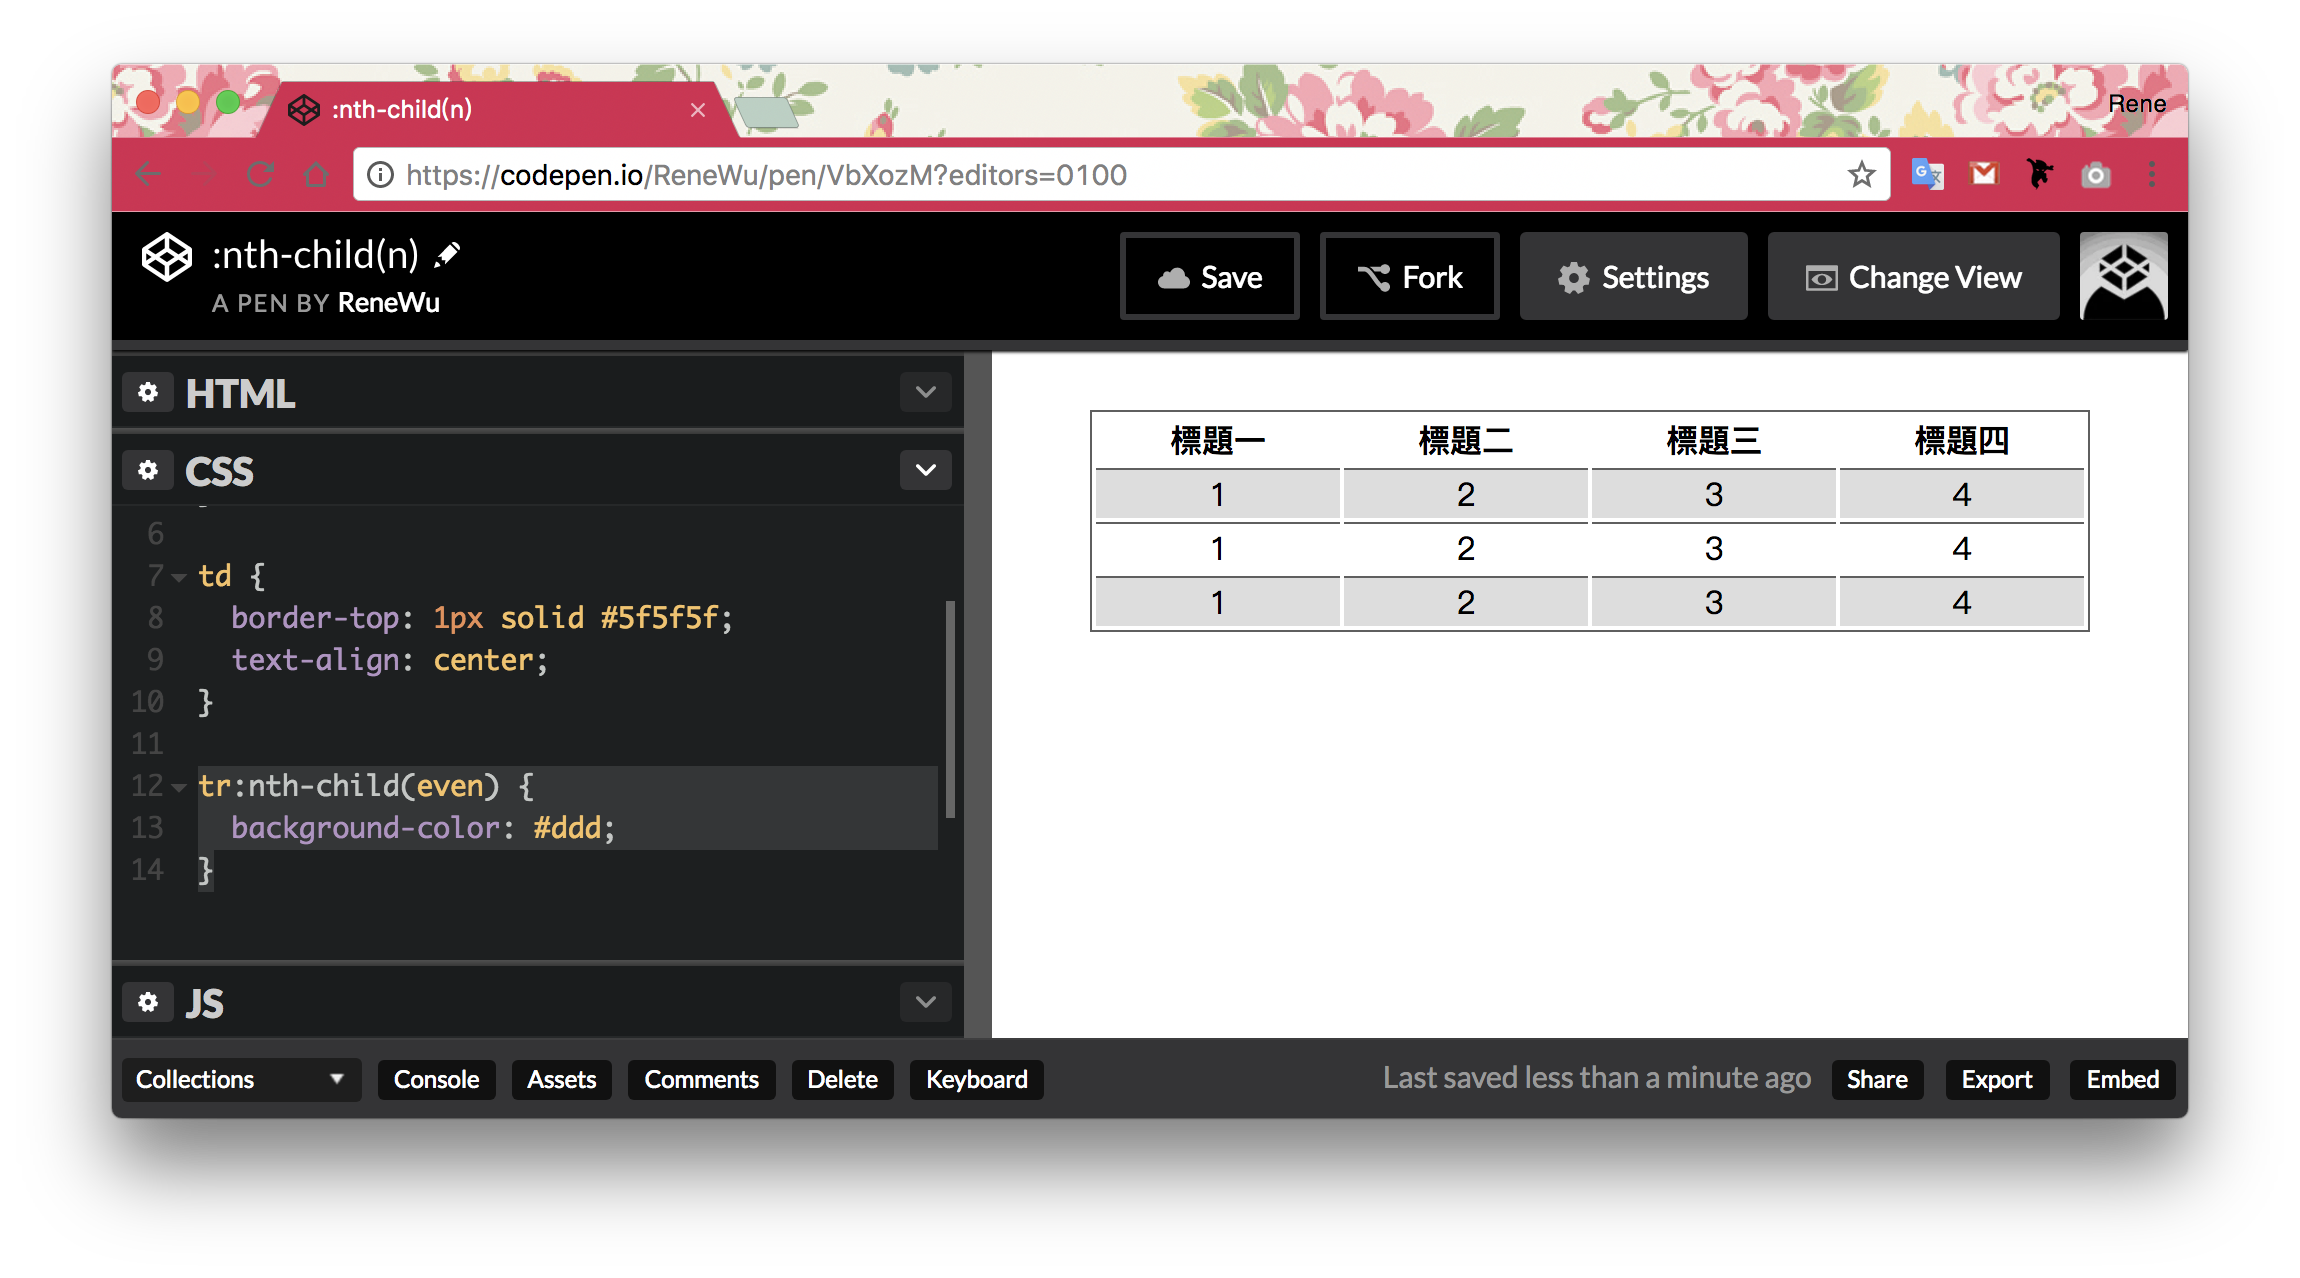This screenshot has width=2300, height=1278.
Task: Go to browser home page
Action: point(316,175)
